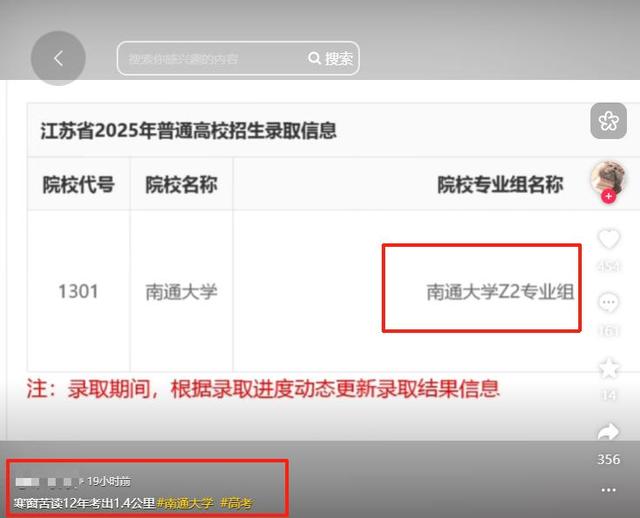The image size is (640, 518).
Task: Open the three-dot more options menu
Action: pos(609,490)
